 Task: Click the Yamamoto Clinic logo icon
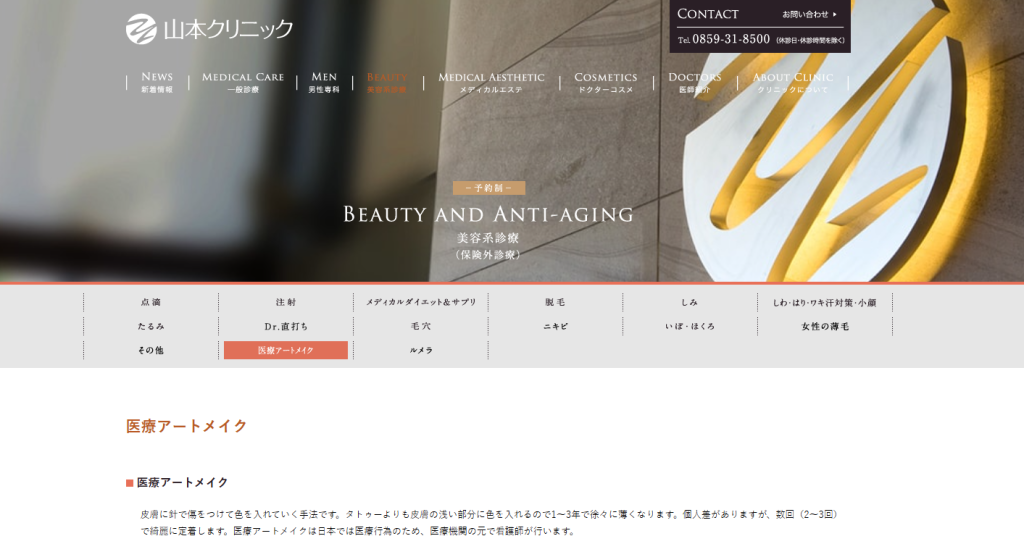[141, 29]
